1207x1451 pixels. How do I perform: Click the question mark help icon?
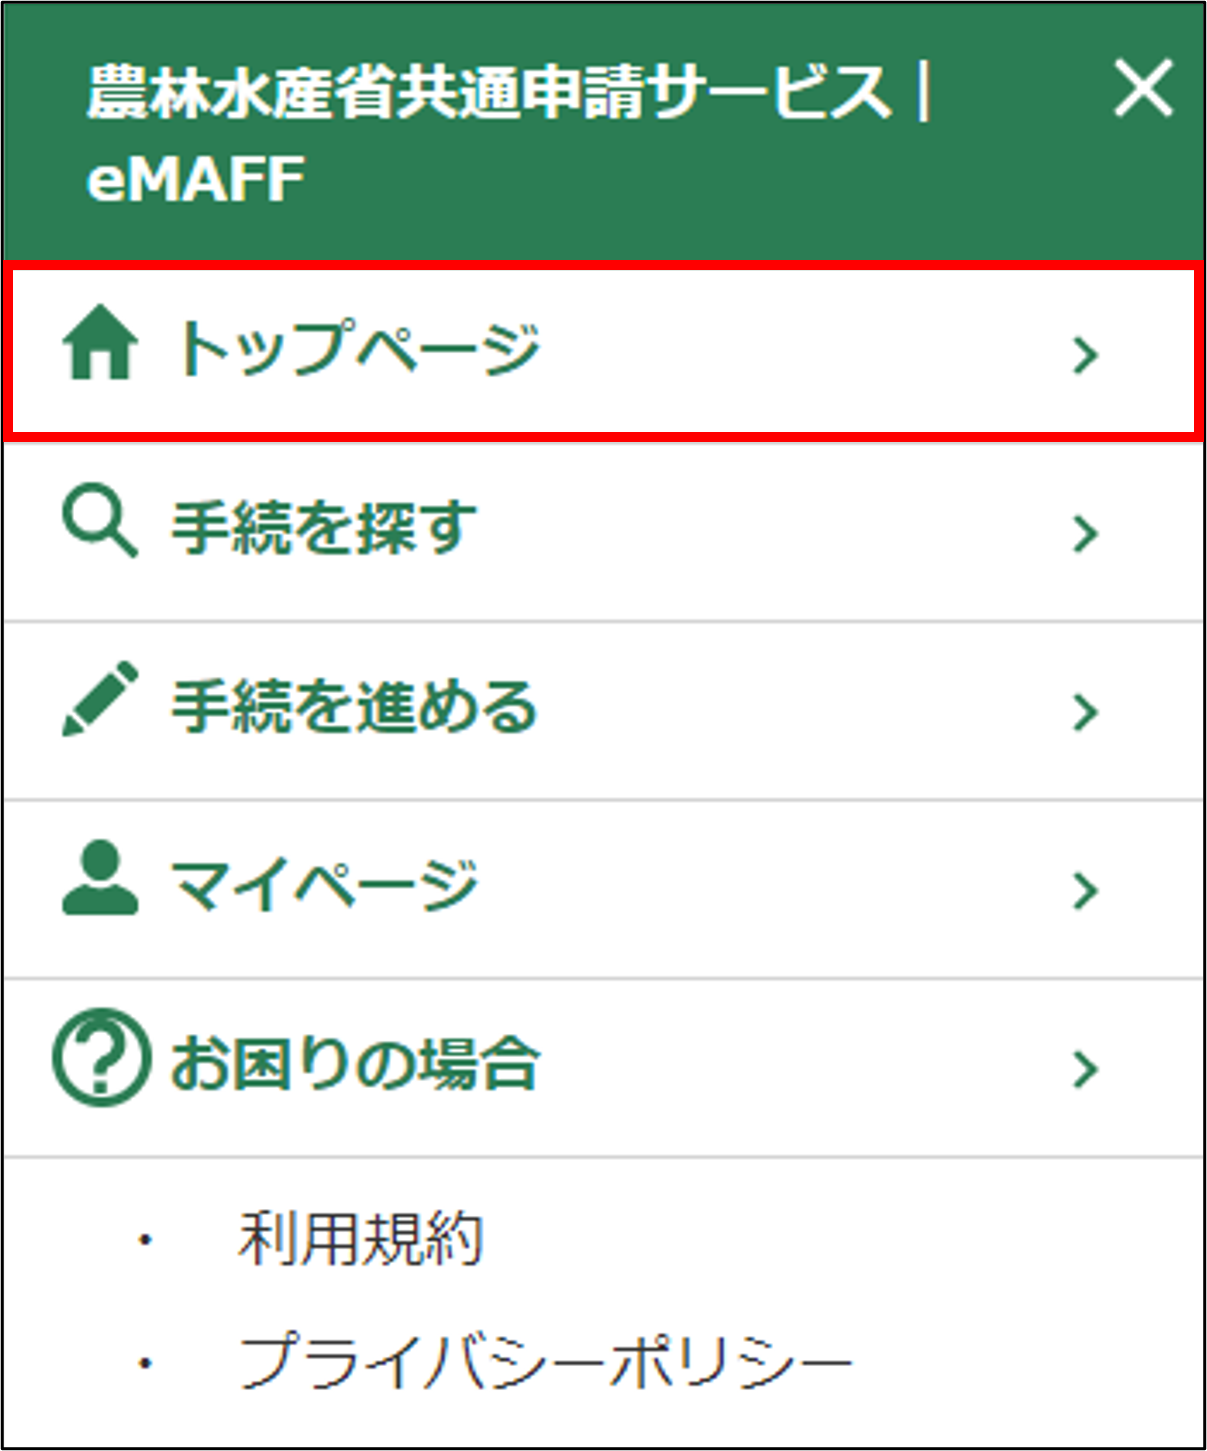(101, 1058)
